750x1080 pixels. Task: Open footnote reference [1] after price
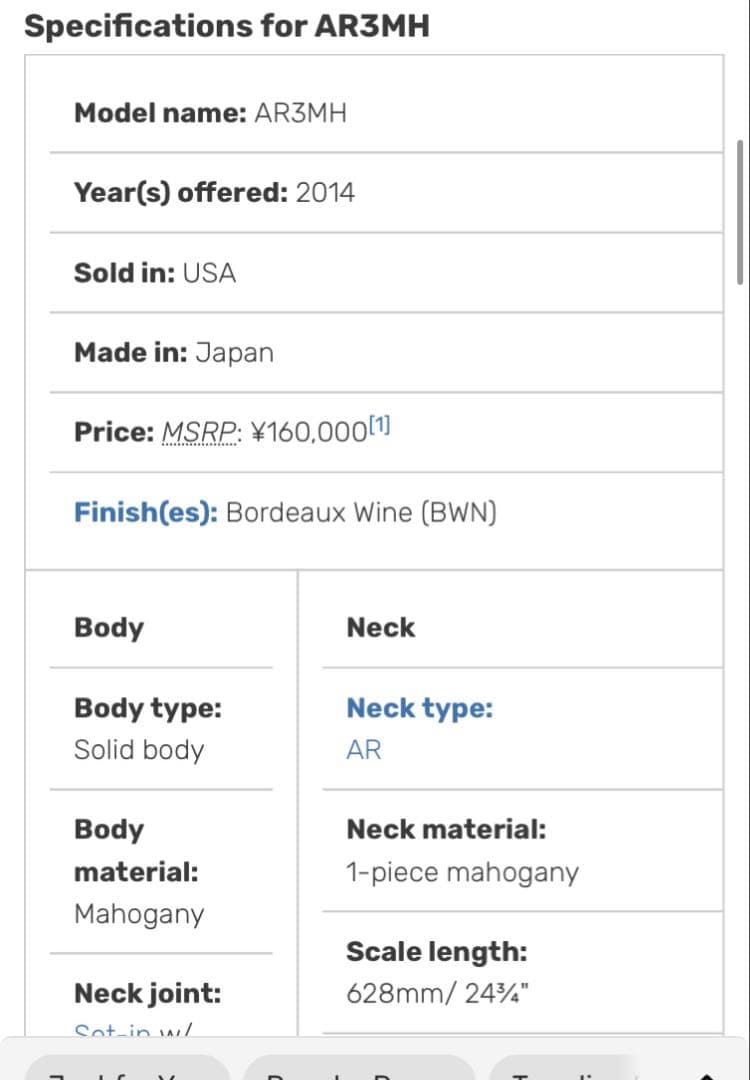coord(380,426)
